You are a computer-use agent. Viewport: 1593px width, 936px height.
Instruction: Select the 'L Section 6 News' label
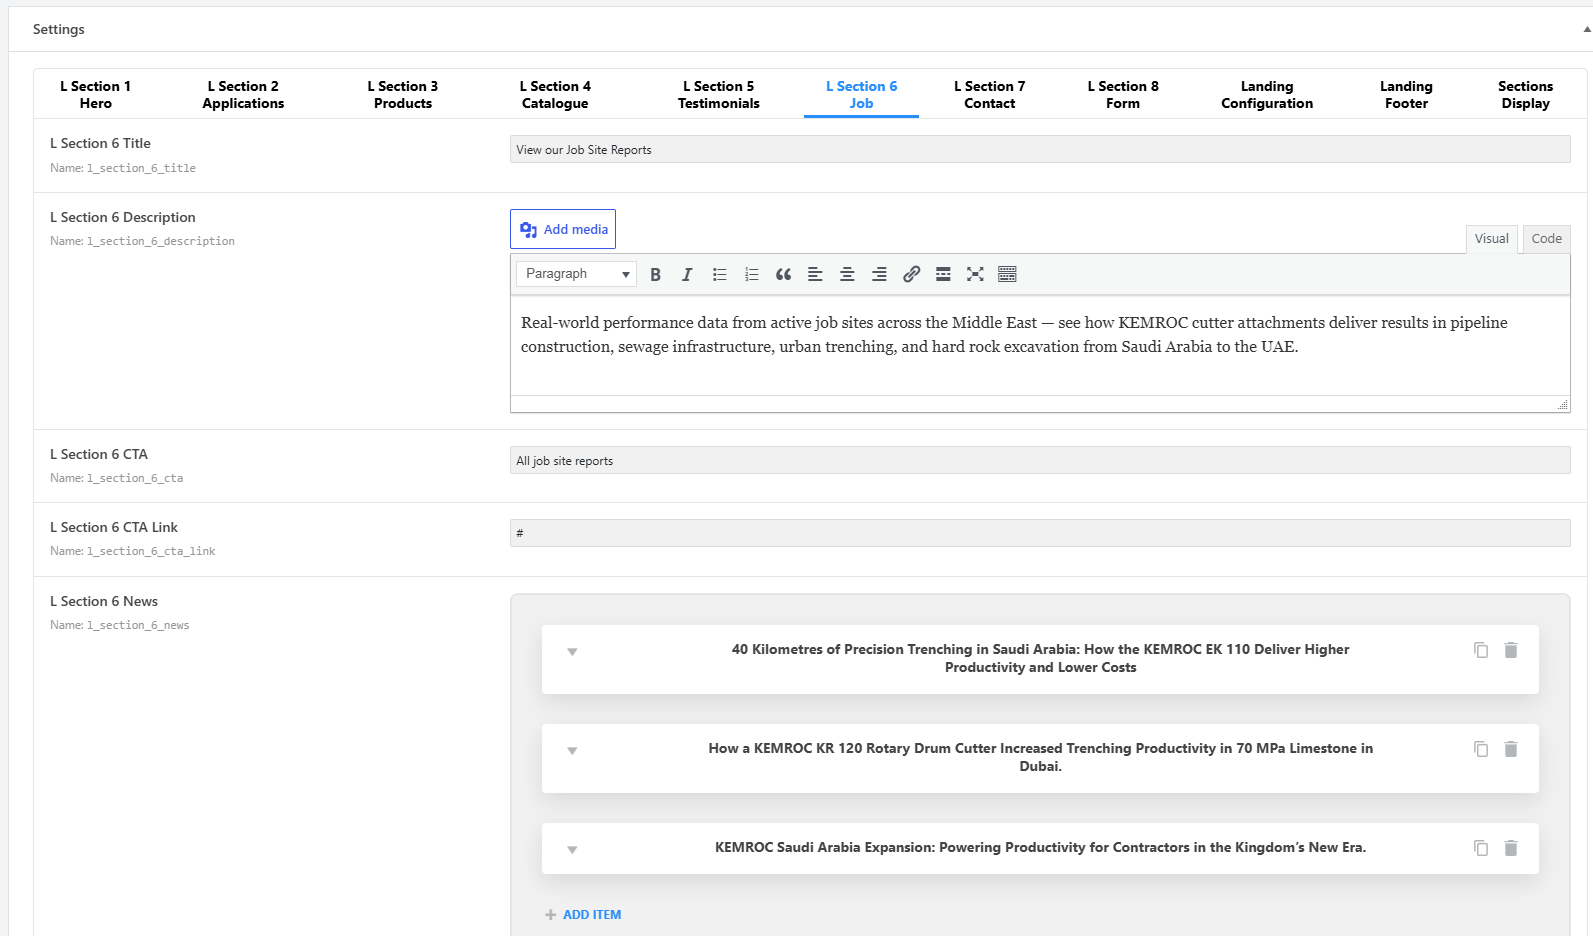click(104, 601)
